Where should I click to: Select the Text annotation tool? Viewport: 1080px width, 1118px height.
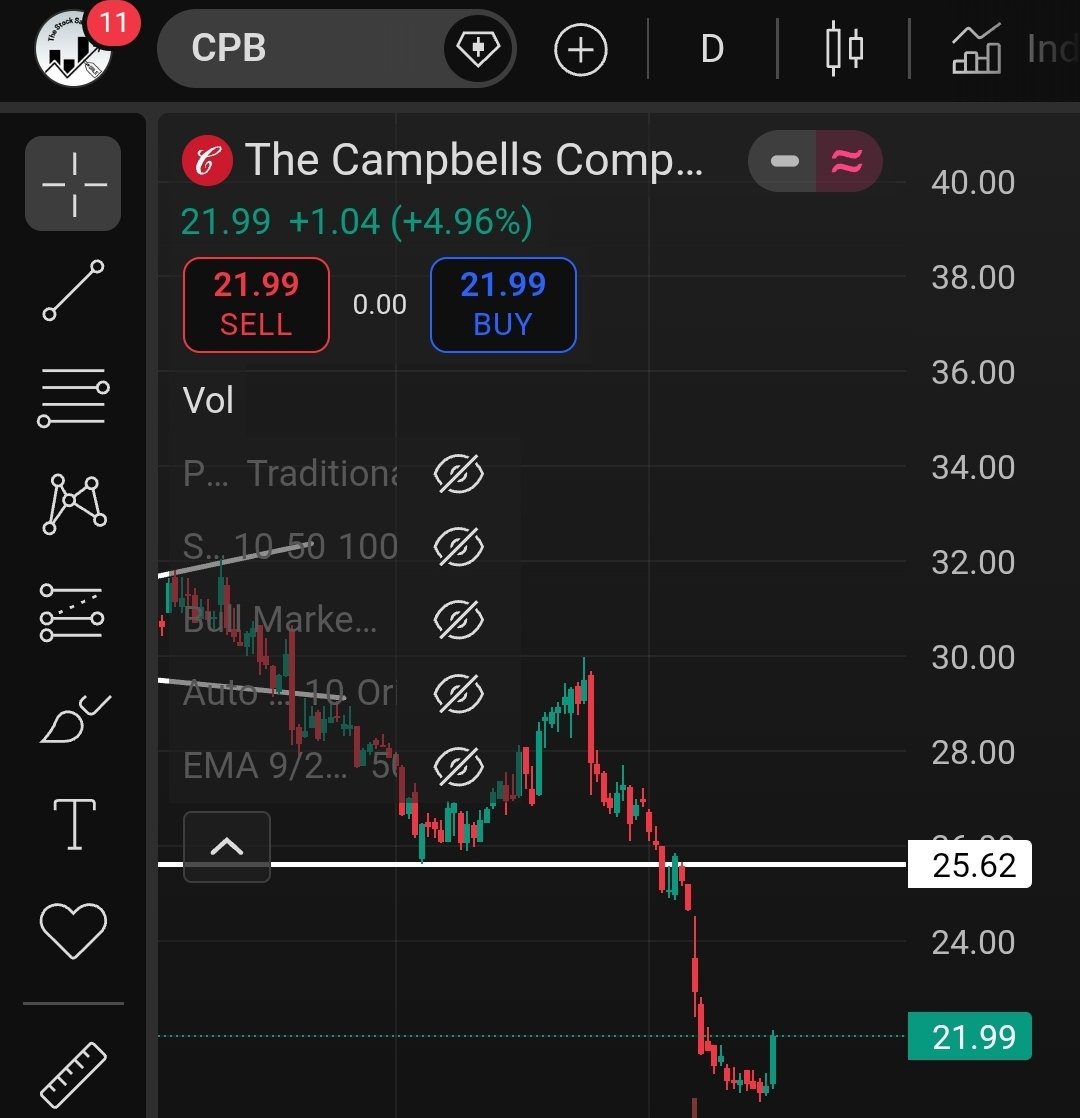pyautogui.click(x=74, y=824)
